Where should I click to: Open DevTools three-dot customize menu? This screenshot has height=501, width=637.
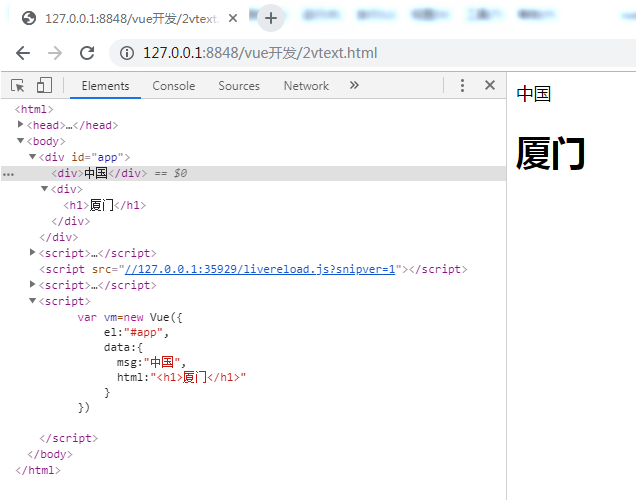tap(462, 85)
